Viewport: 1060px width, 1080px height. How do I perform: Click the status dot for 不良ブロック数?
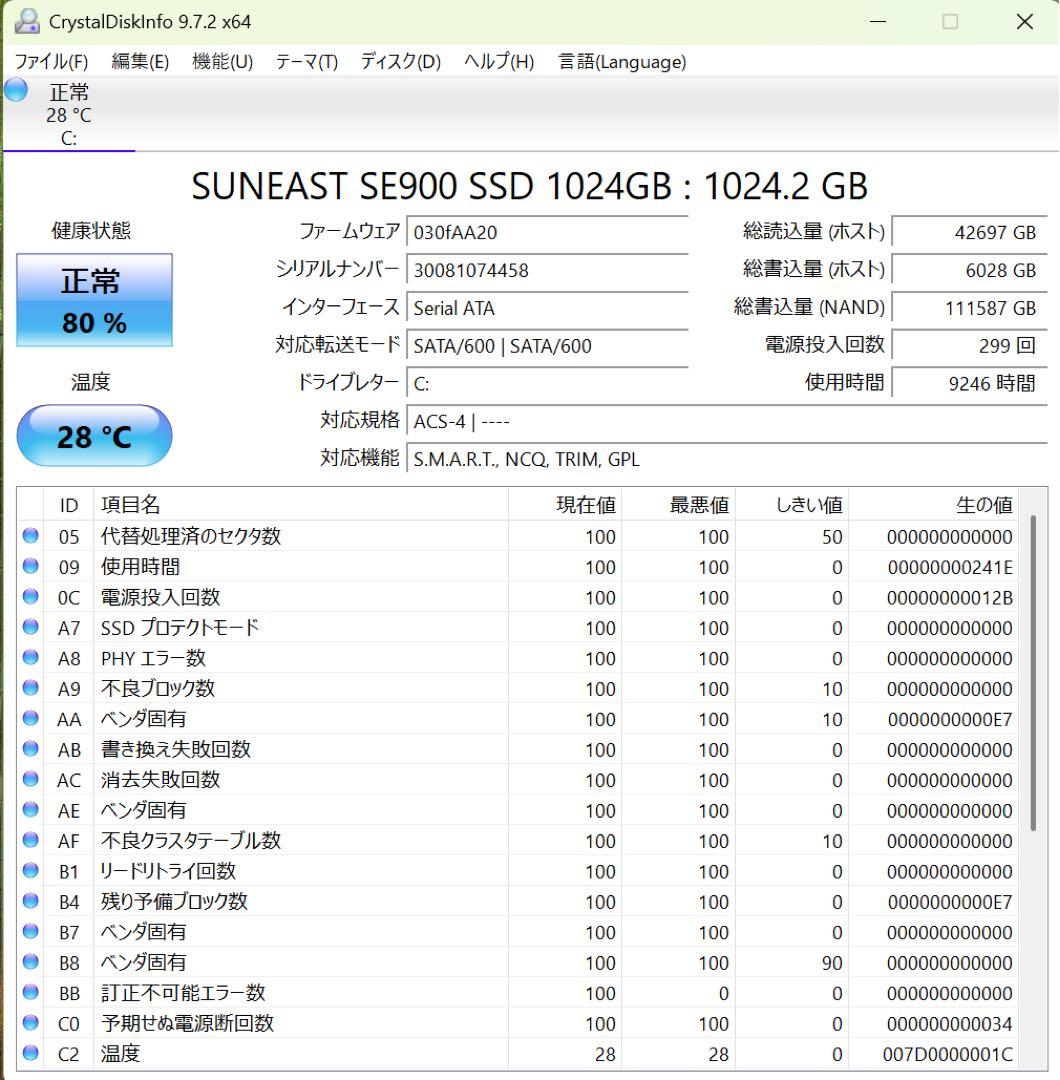pos(30,688)
